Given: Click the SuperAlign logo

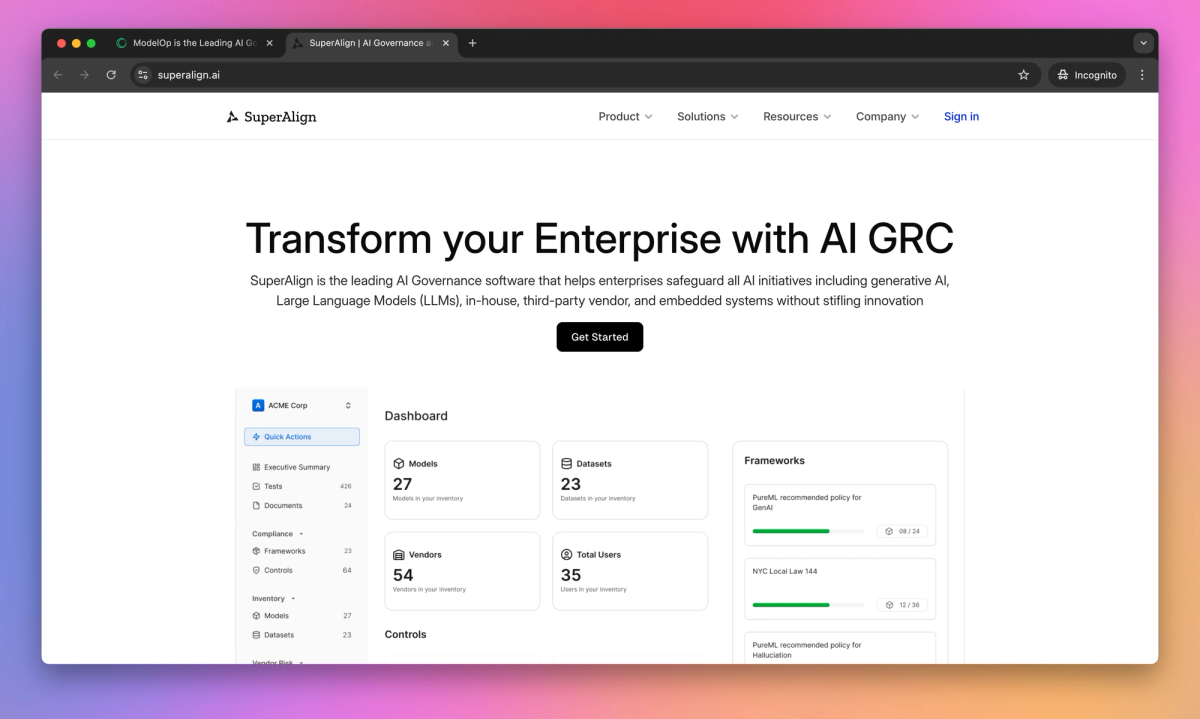Looking at the screenshot, I should [x=271, y=117].
